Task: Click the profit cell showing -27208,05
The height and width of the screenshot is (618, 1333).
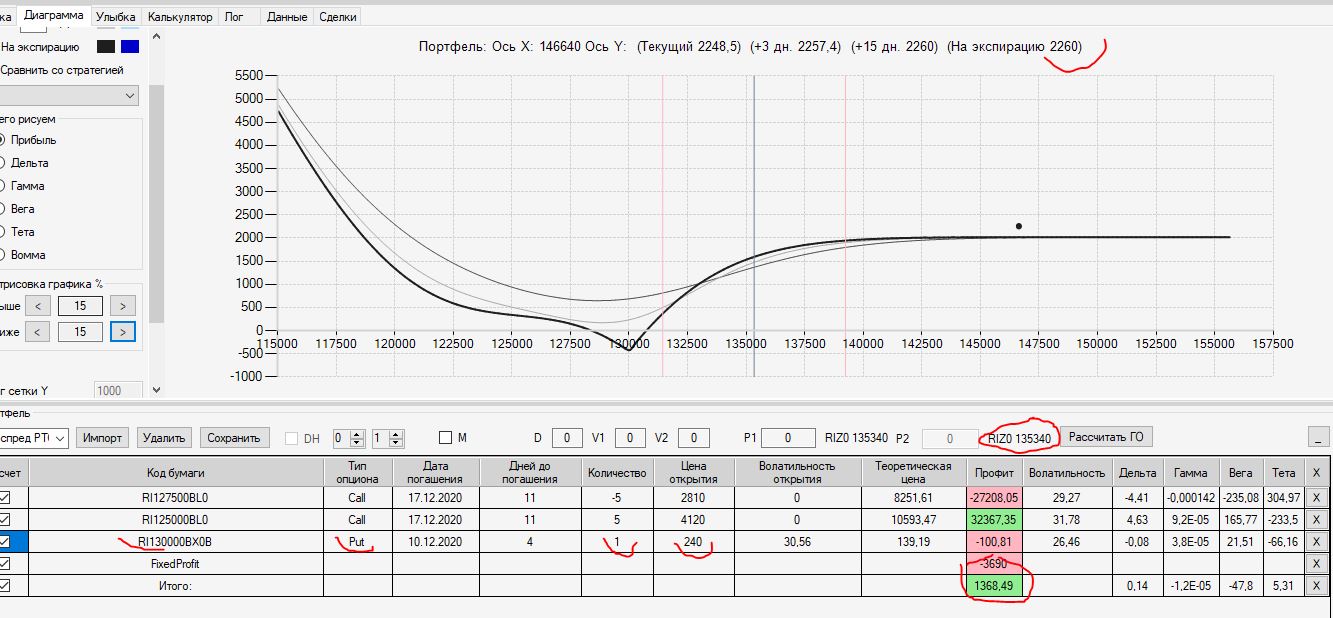Action: [x=994, y=498]
